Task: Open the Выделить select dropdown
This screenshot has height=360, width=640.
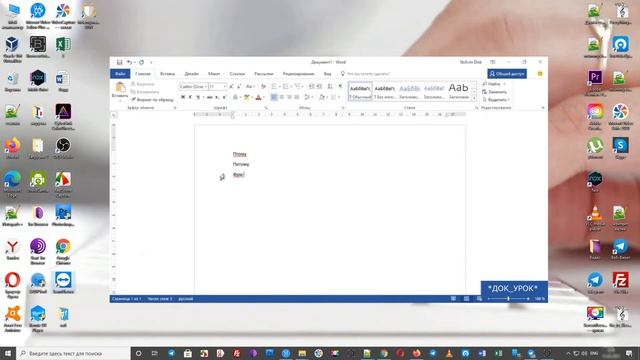Action: (x=496, y=100)
